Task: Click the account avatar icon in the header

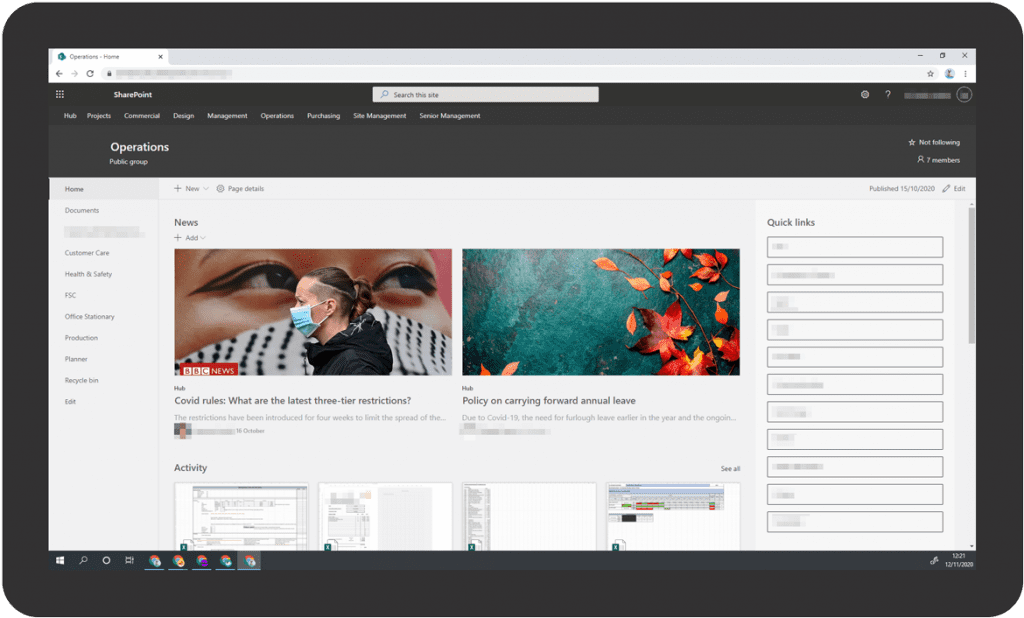Action: point(964,94)
